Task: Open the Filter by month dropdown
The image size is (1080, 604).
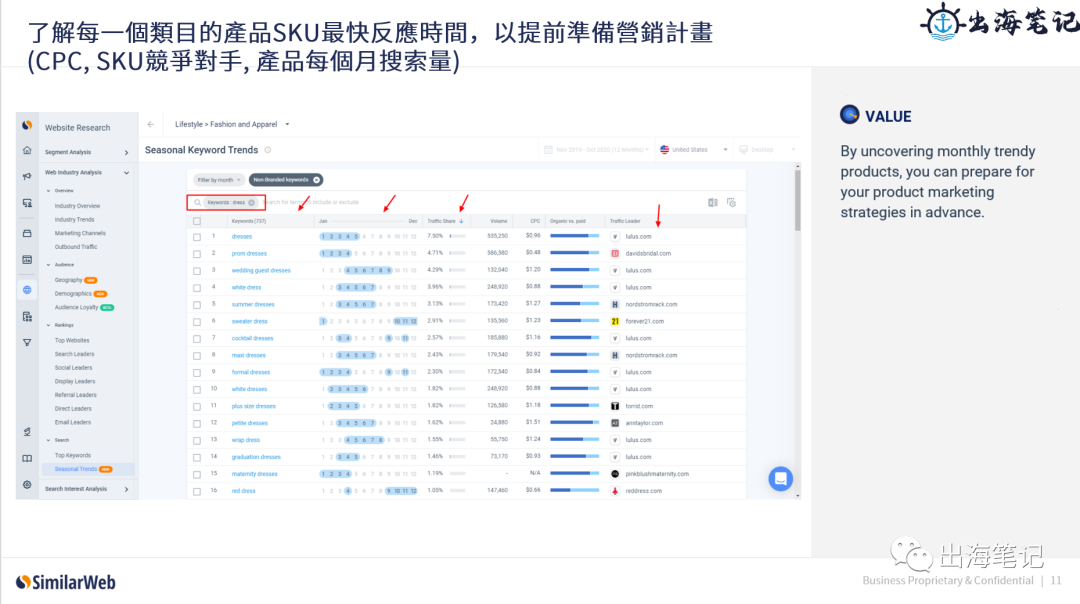Action: [x=216, y=180]
